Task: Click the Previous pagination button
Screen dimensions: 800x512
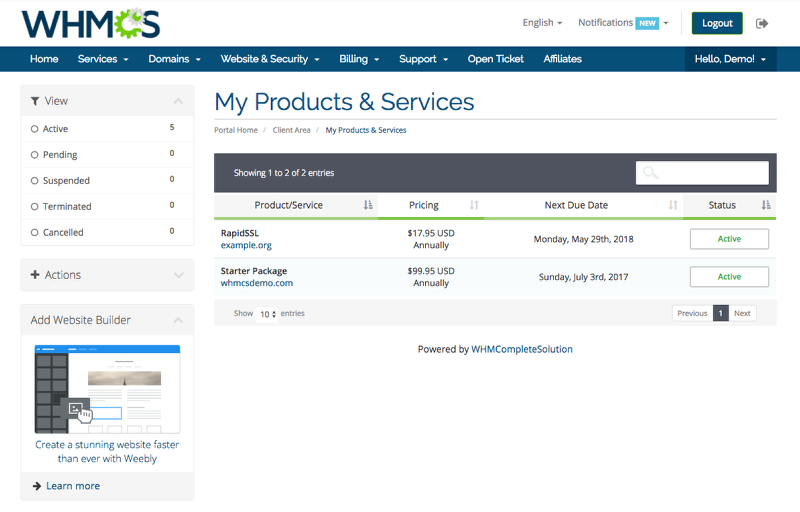Action: (x=692, y=313)
